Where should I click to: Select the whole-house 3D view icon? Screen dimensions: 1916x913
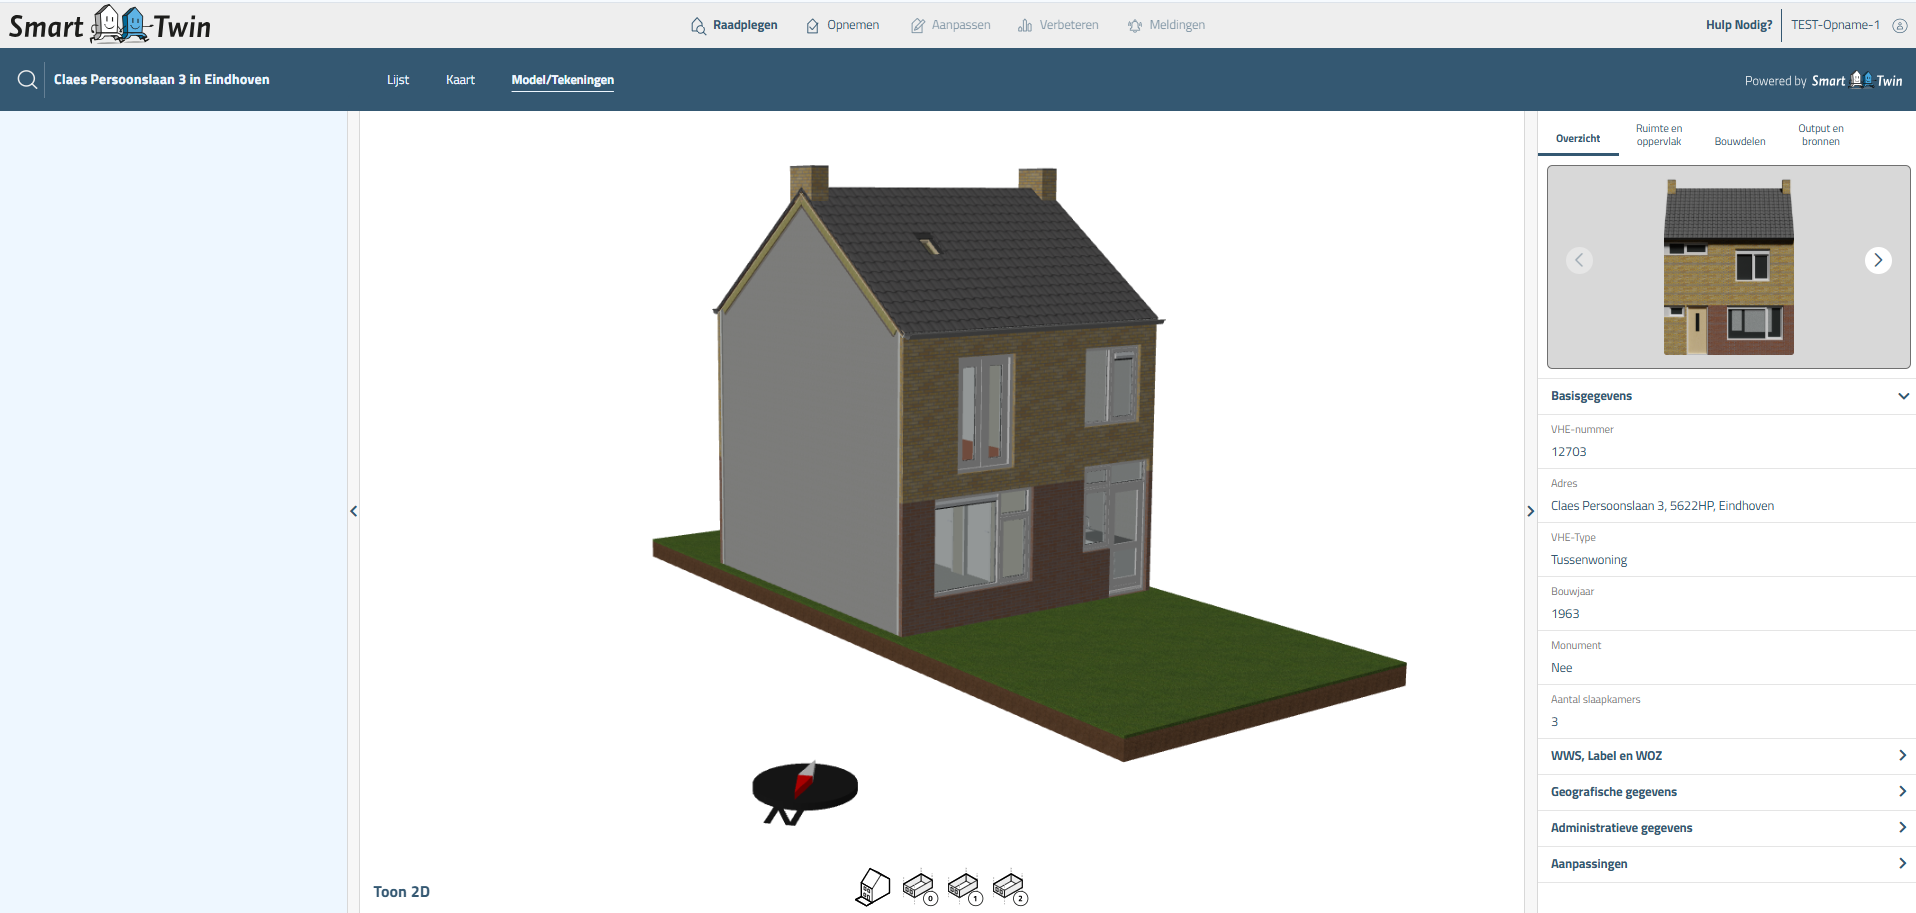(x=873, y=887)
